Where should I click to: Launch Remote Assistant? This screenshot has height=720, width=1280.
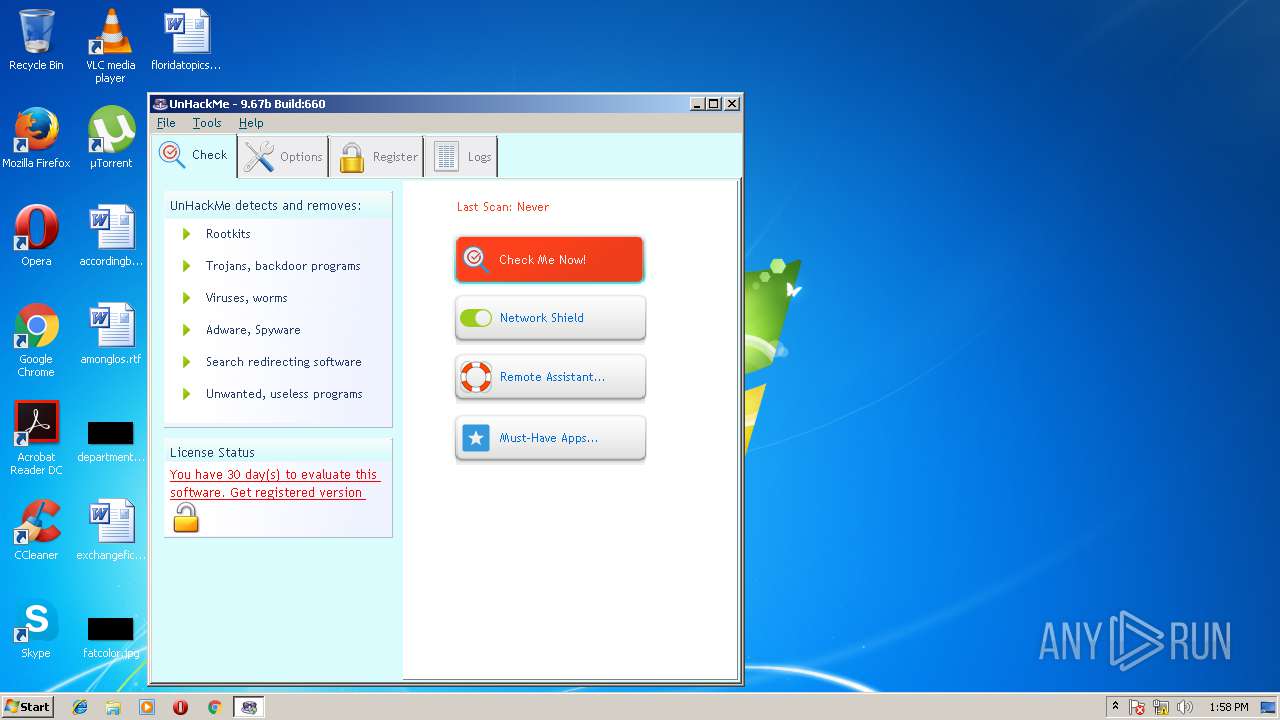pyautogui.click(x=550, y=377)
